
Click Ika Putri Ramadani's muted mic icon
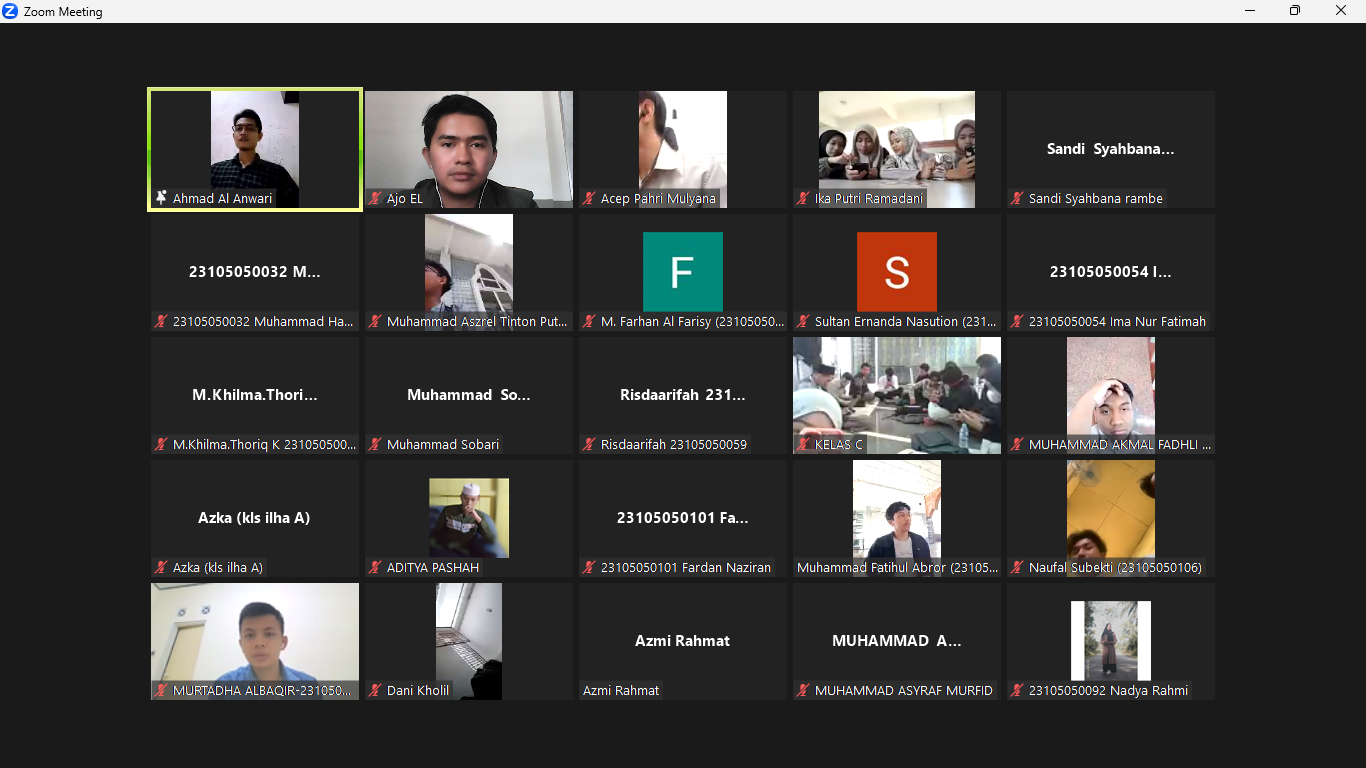tap(804, 198)
